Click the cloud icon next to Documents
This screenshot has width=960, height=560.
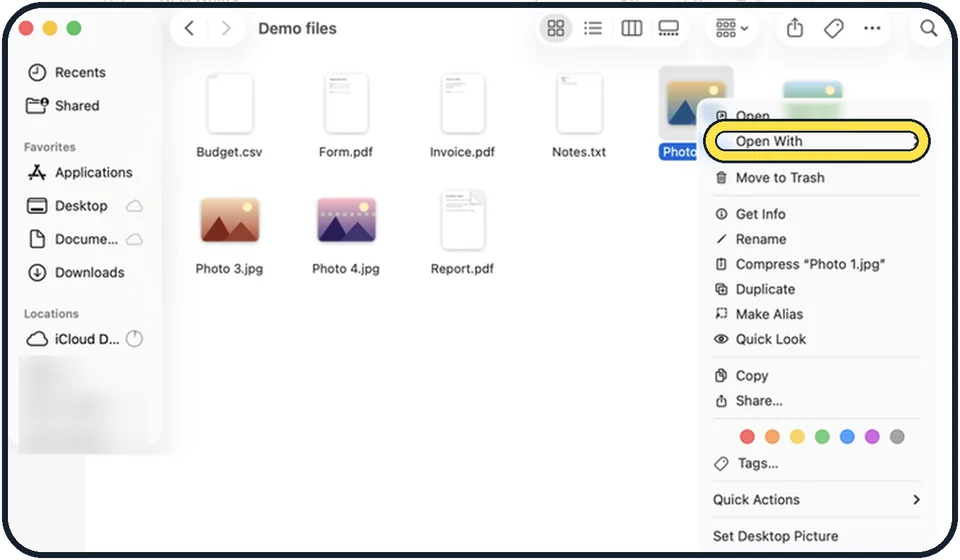(x=134, y=239)
